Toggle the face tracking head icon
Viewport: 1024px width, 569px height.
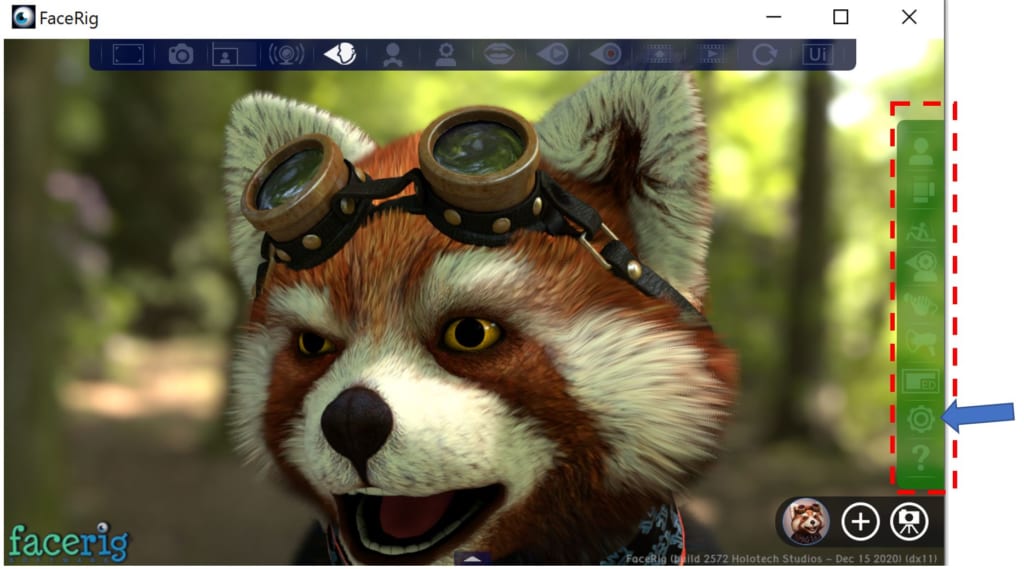point(340,54)
